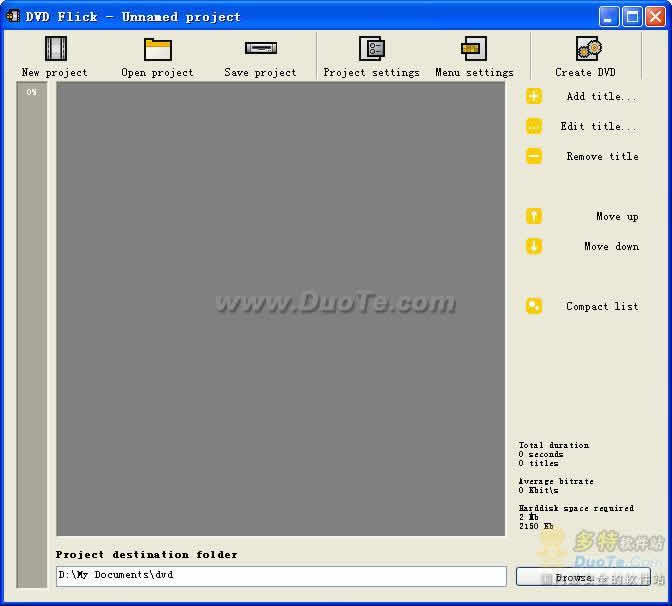The width and height of the screenshot is (672, 606).
Task: Click the '2 Mb' value
Action: [x=528, y=517]
